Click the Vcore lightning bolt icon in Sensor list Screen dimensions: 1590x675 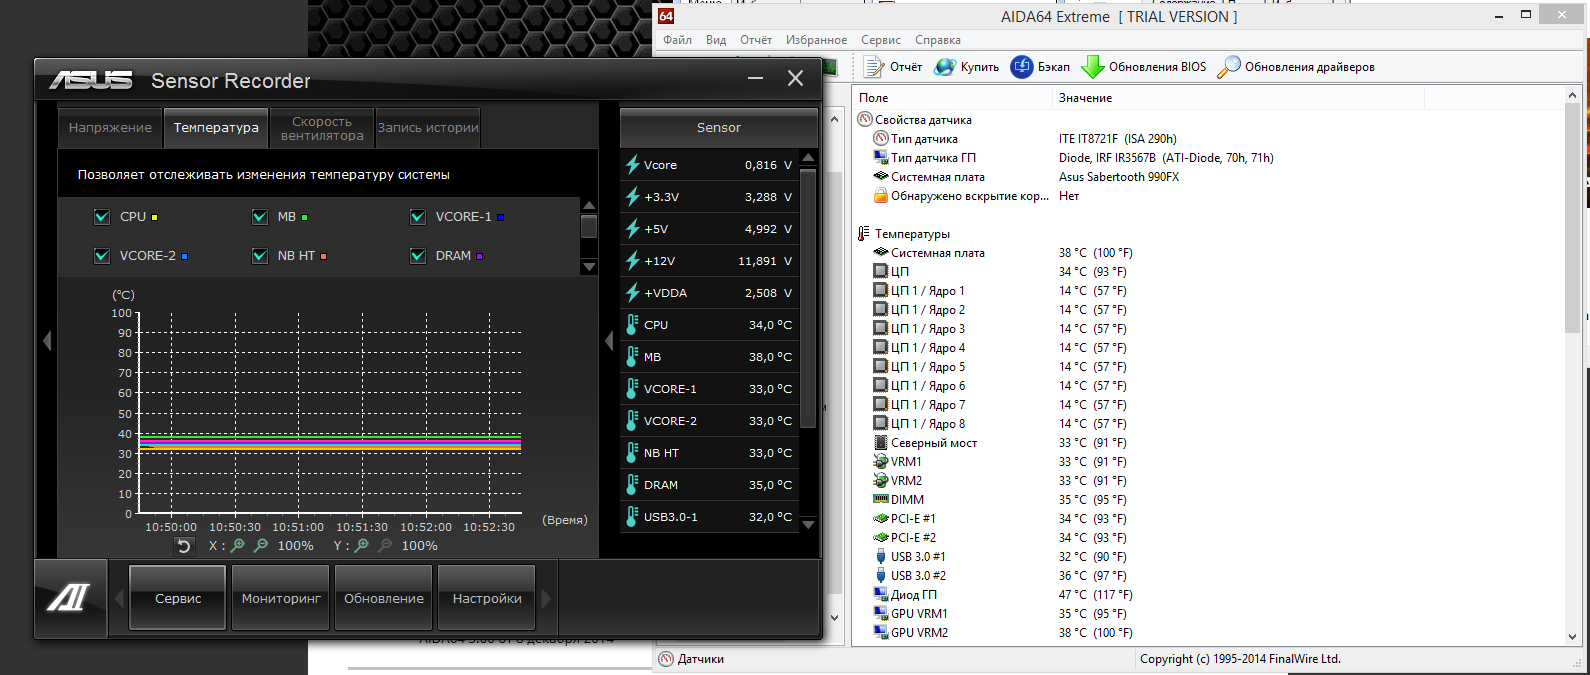(632, 165)
